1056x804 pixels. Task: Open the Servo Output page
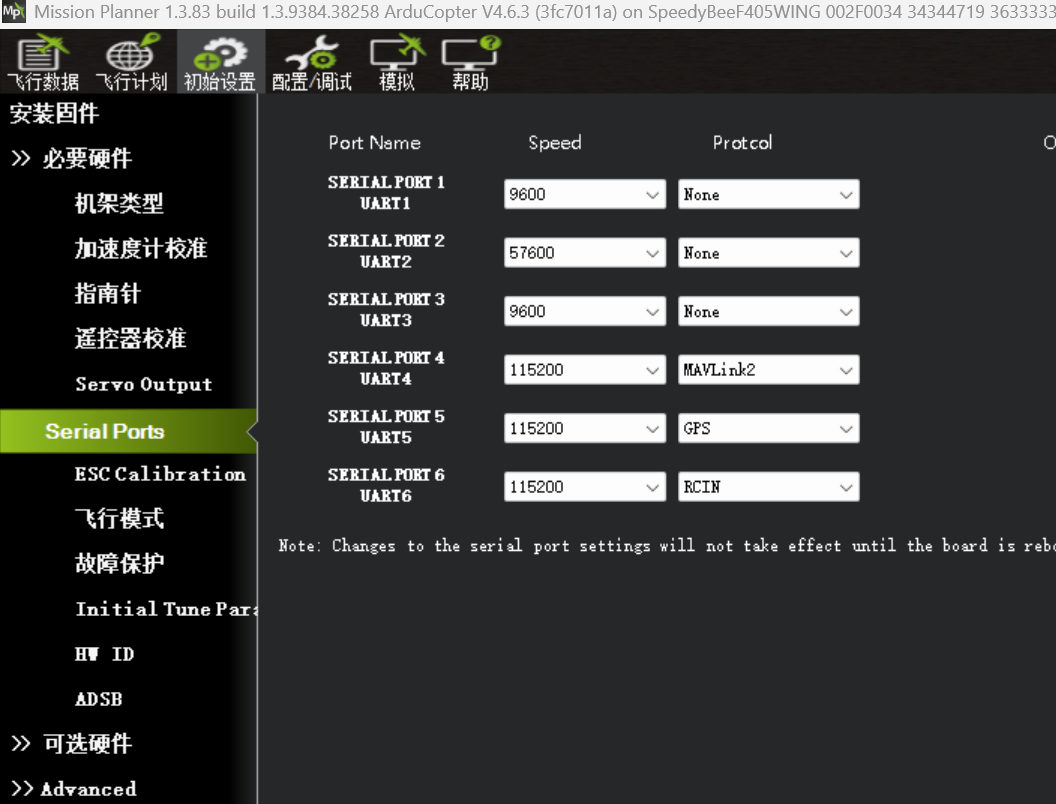143,384
